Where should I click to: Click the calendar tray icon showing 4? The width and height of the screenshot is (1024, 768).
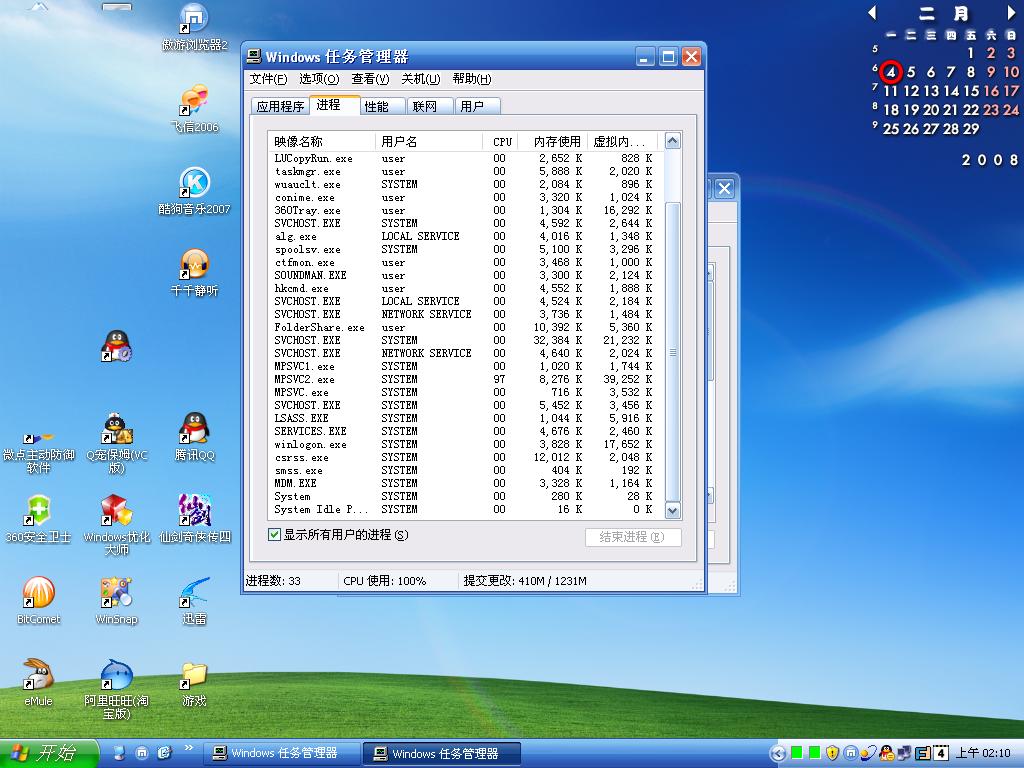pyautogui.click(x=940, y=753)
